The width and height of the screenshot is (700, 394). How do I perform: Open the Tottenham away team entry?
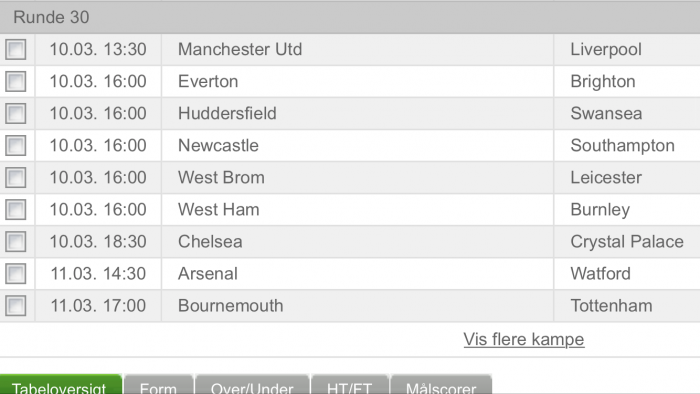click(611, 306)
